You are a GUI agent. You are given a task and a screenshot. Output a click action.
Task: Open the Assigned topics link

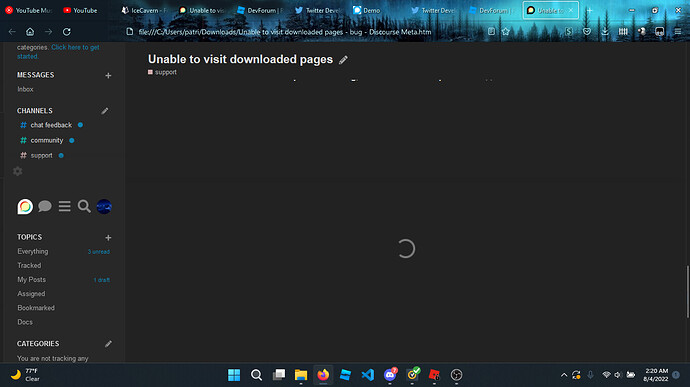(31, 294)
